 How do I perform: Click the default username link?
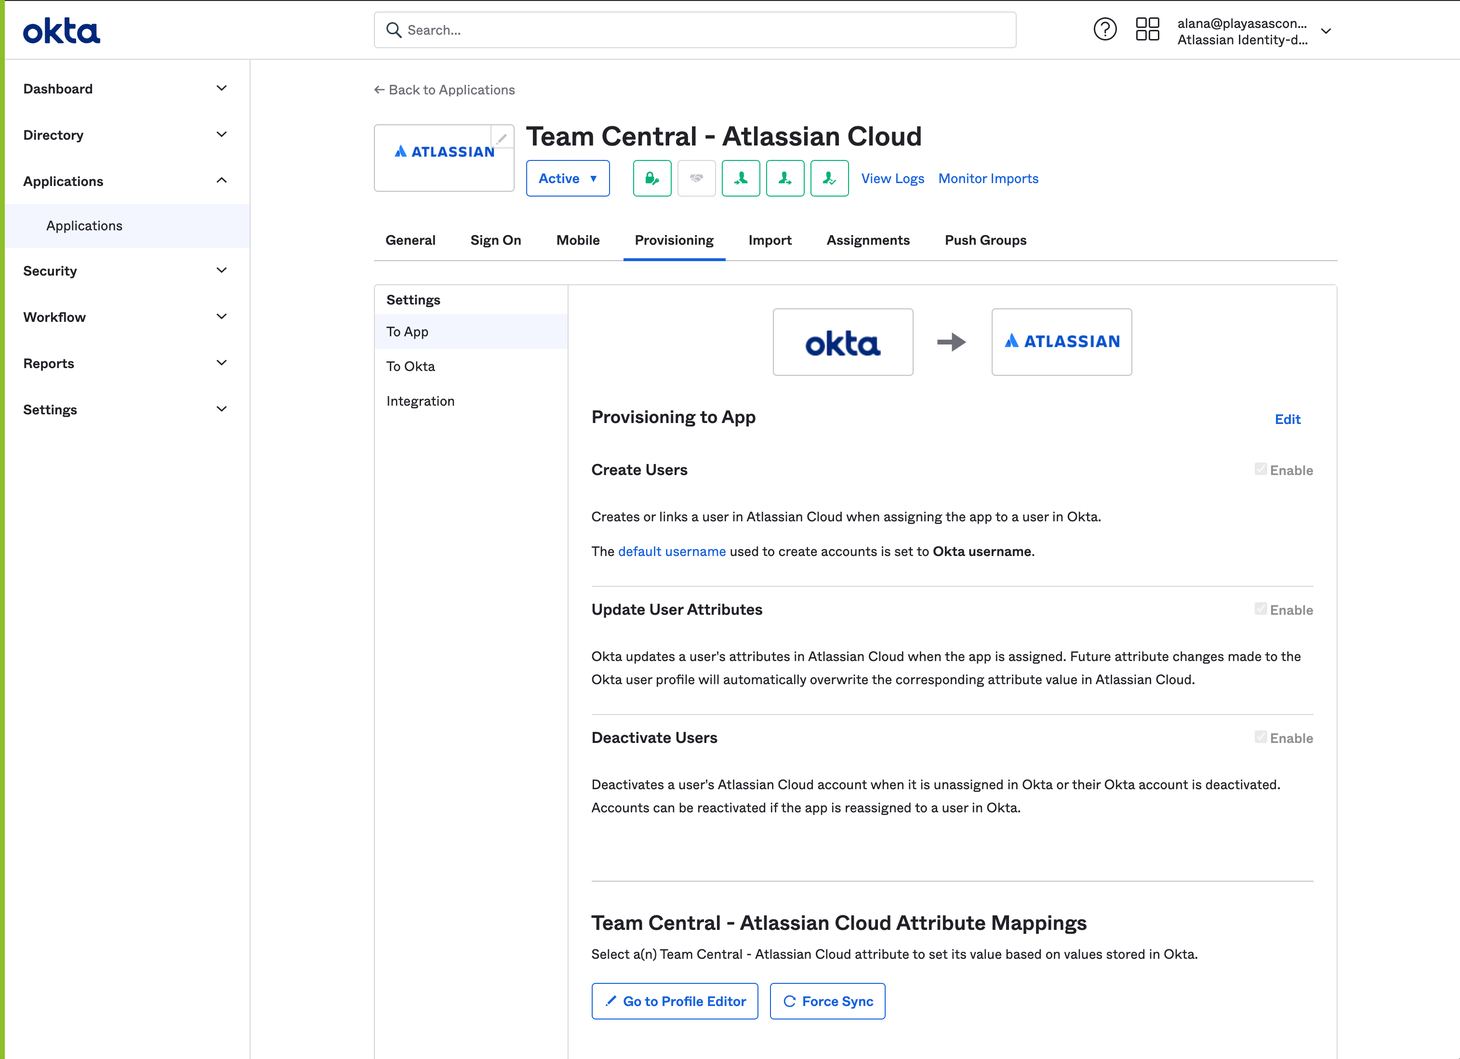coord(672,551)
